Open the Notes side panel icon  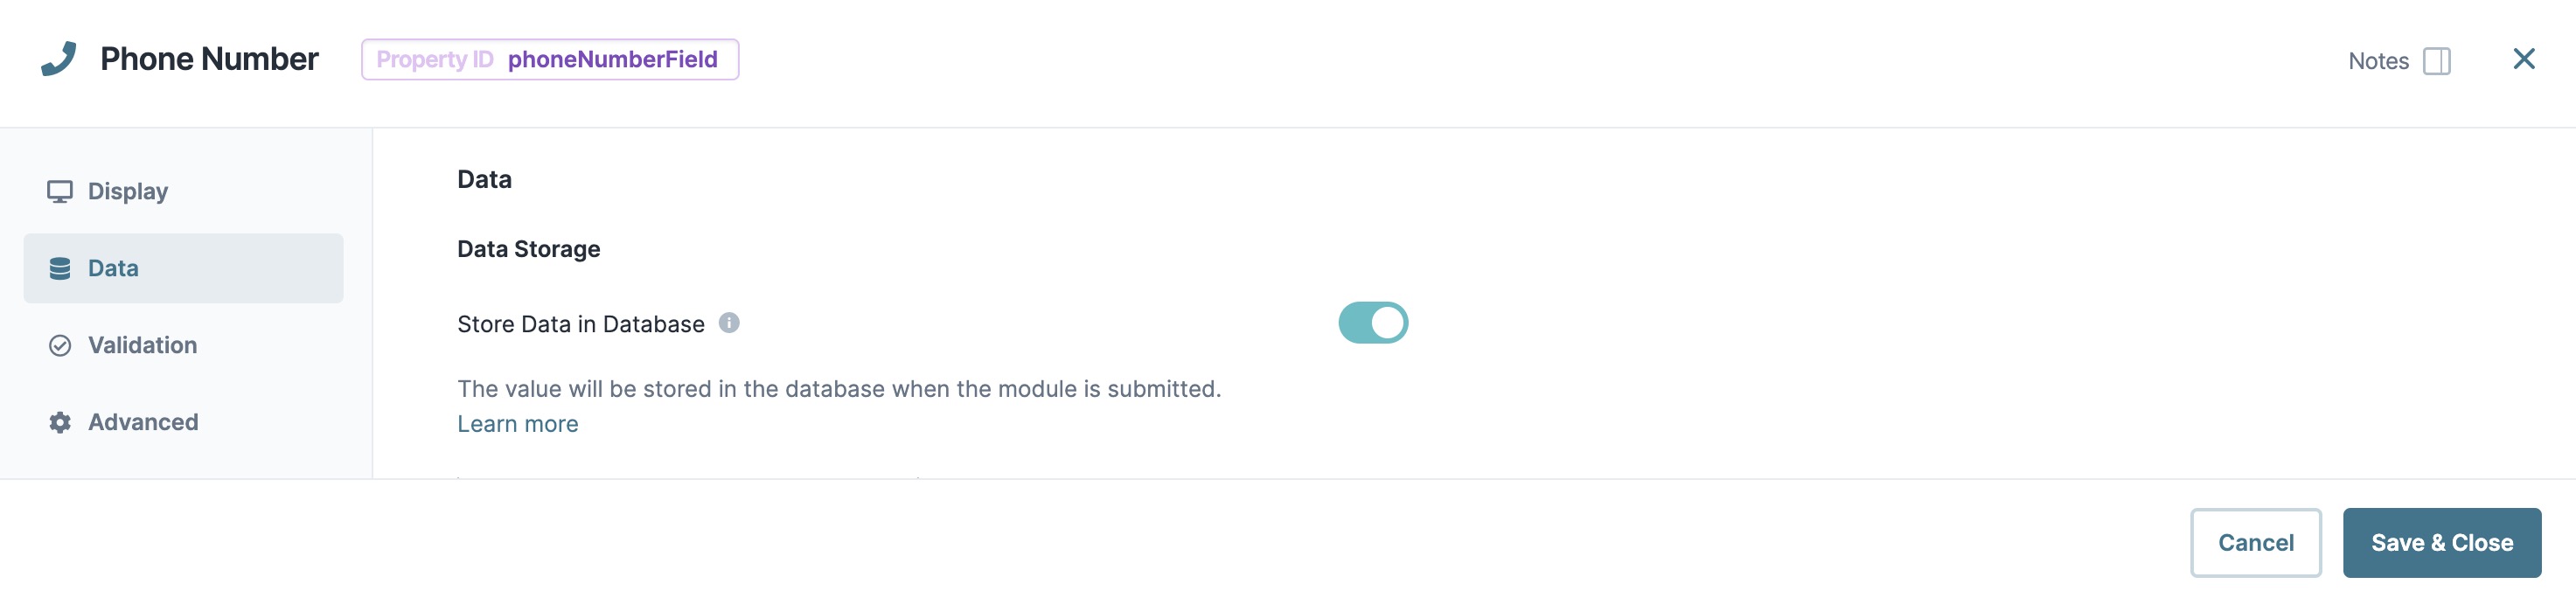pos(2436,61)
